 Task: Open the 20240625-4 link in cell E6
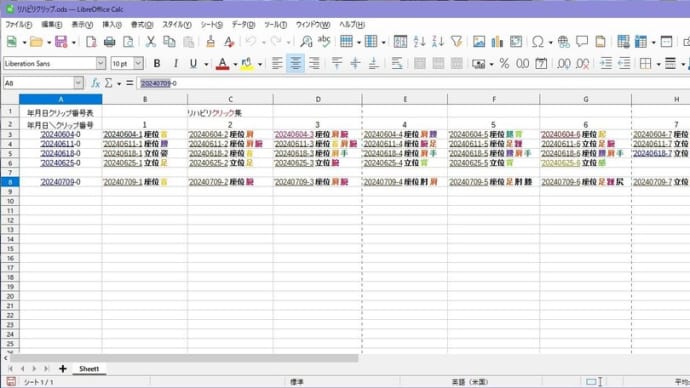point(383,163)
